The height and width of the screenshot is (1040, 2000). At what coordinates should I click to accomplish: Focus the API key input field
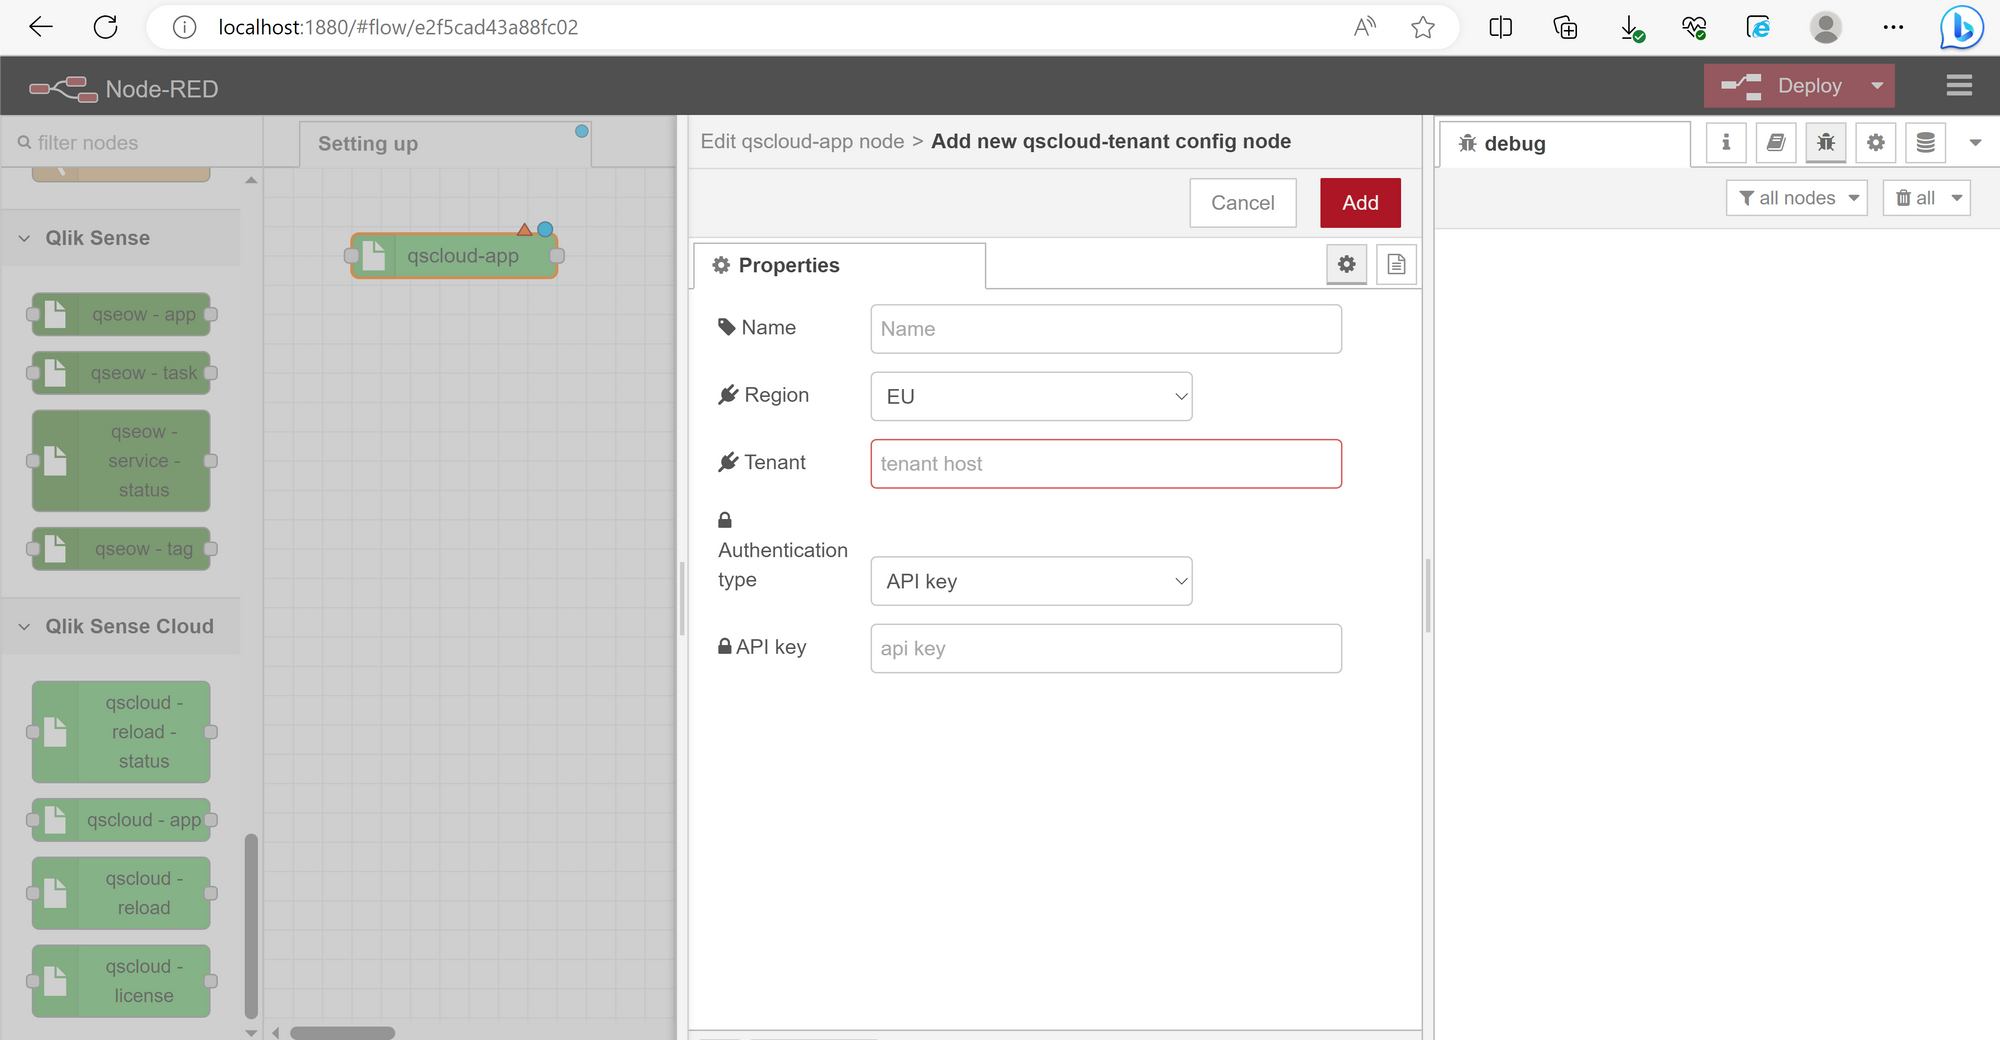[x=1106, y=648]
